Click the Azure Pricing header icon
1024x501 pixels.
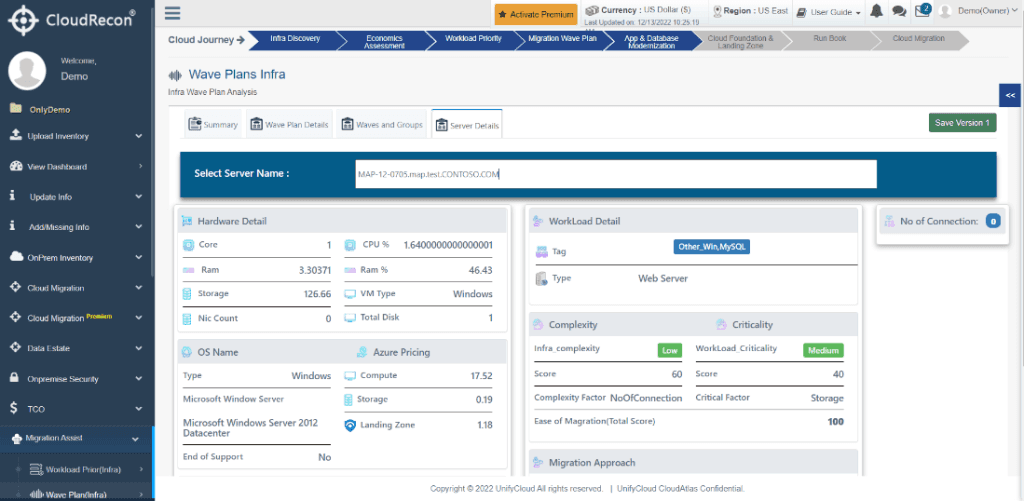coord(362,352)
